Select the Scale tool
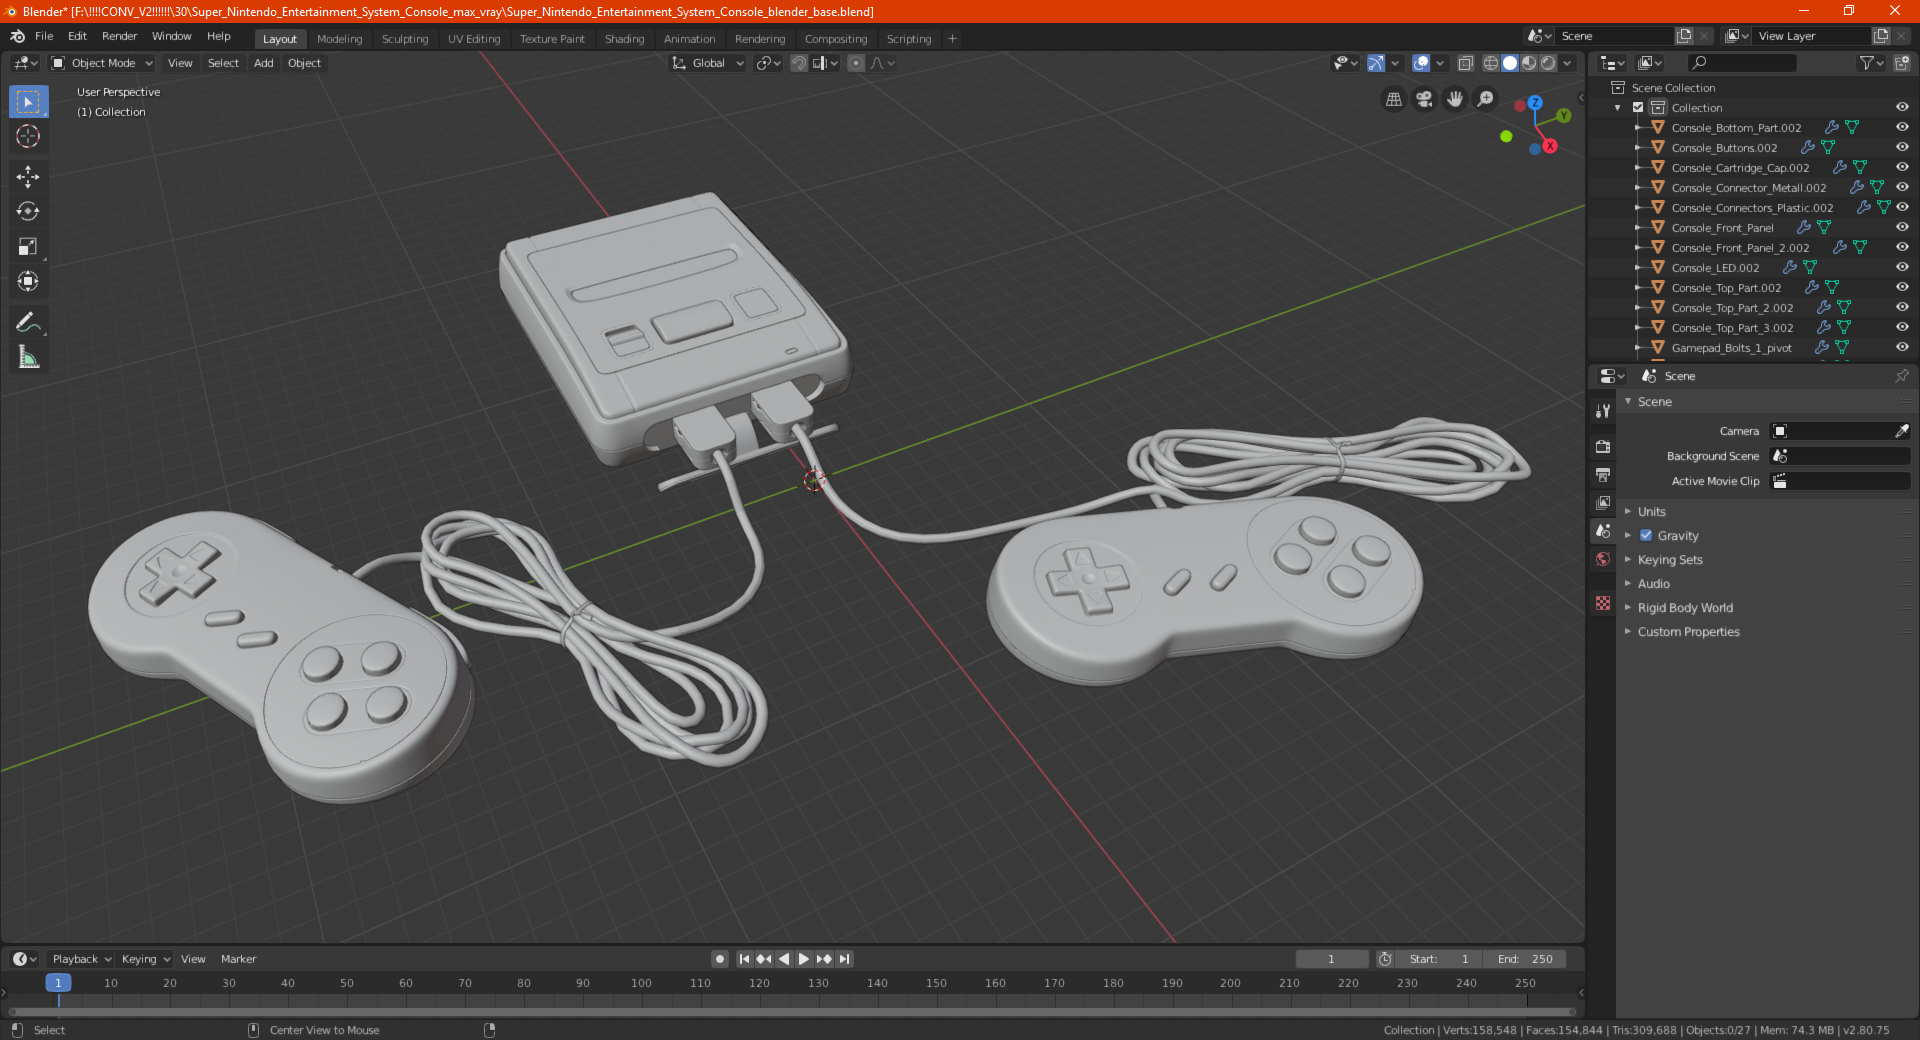Screen dimensions: 1920x1040 (x=28, y=247)
